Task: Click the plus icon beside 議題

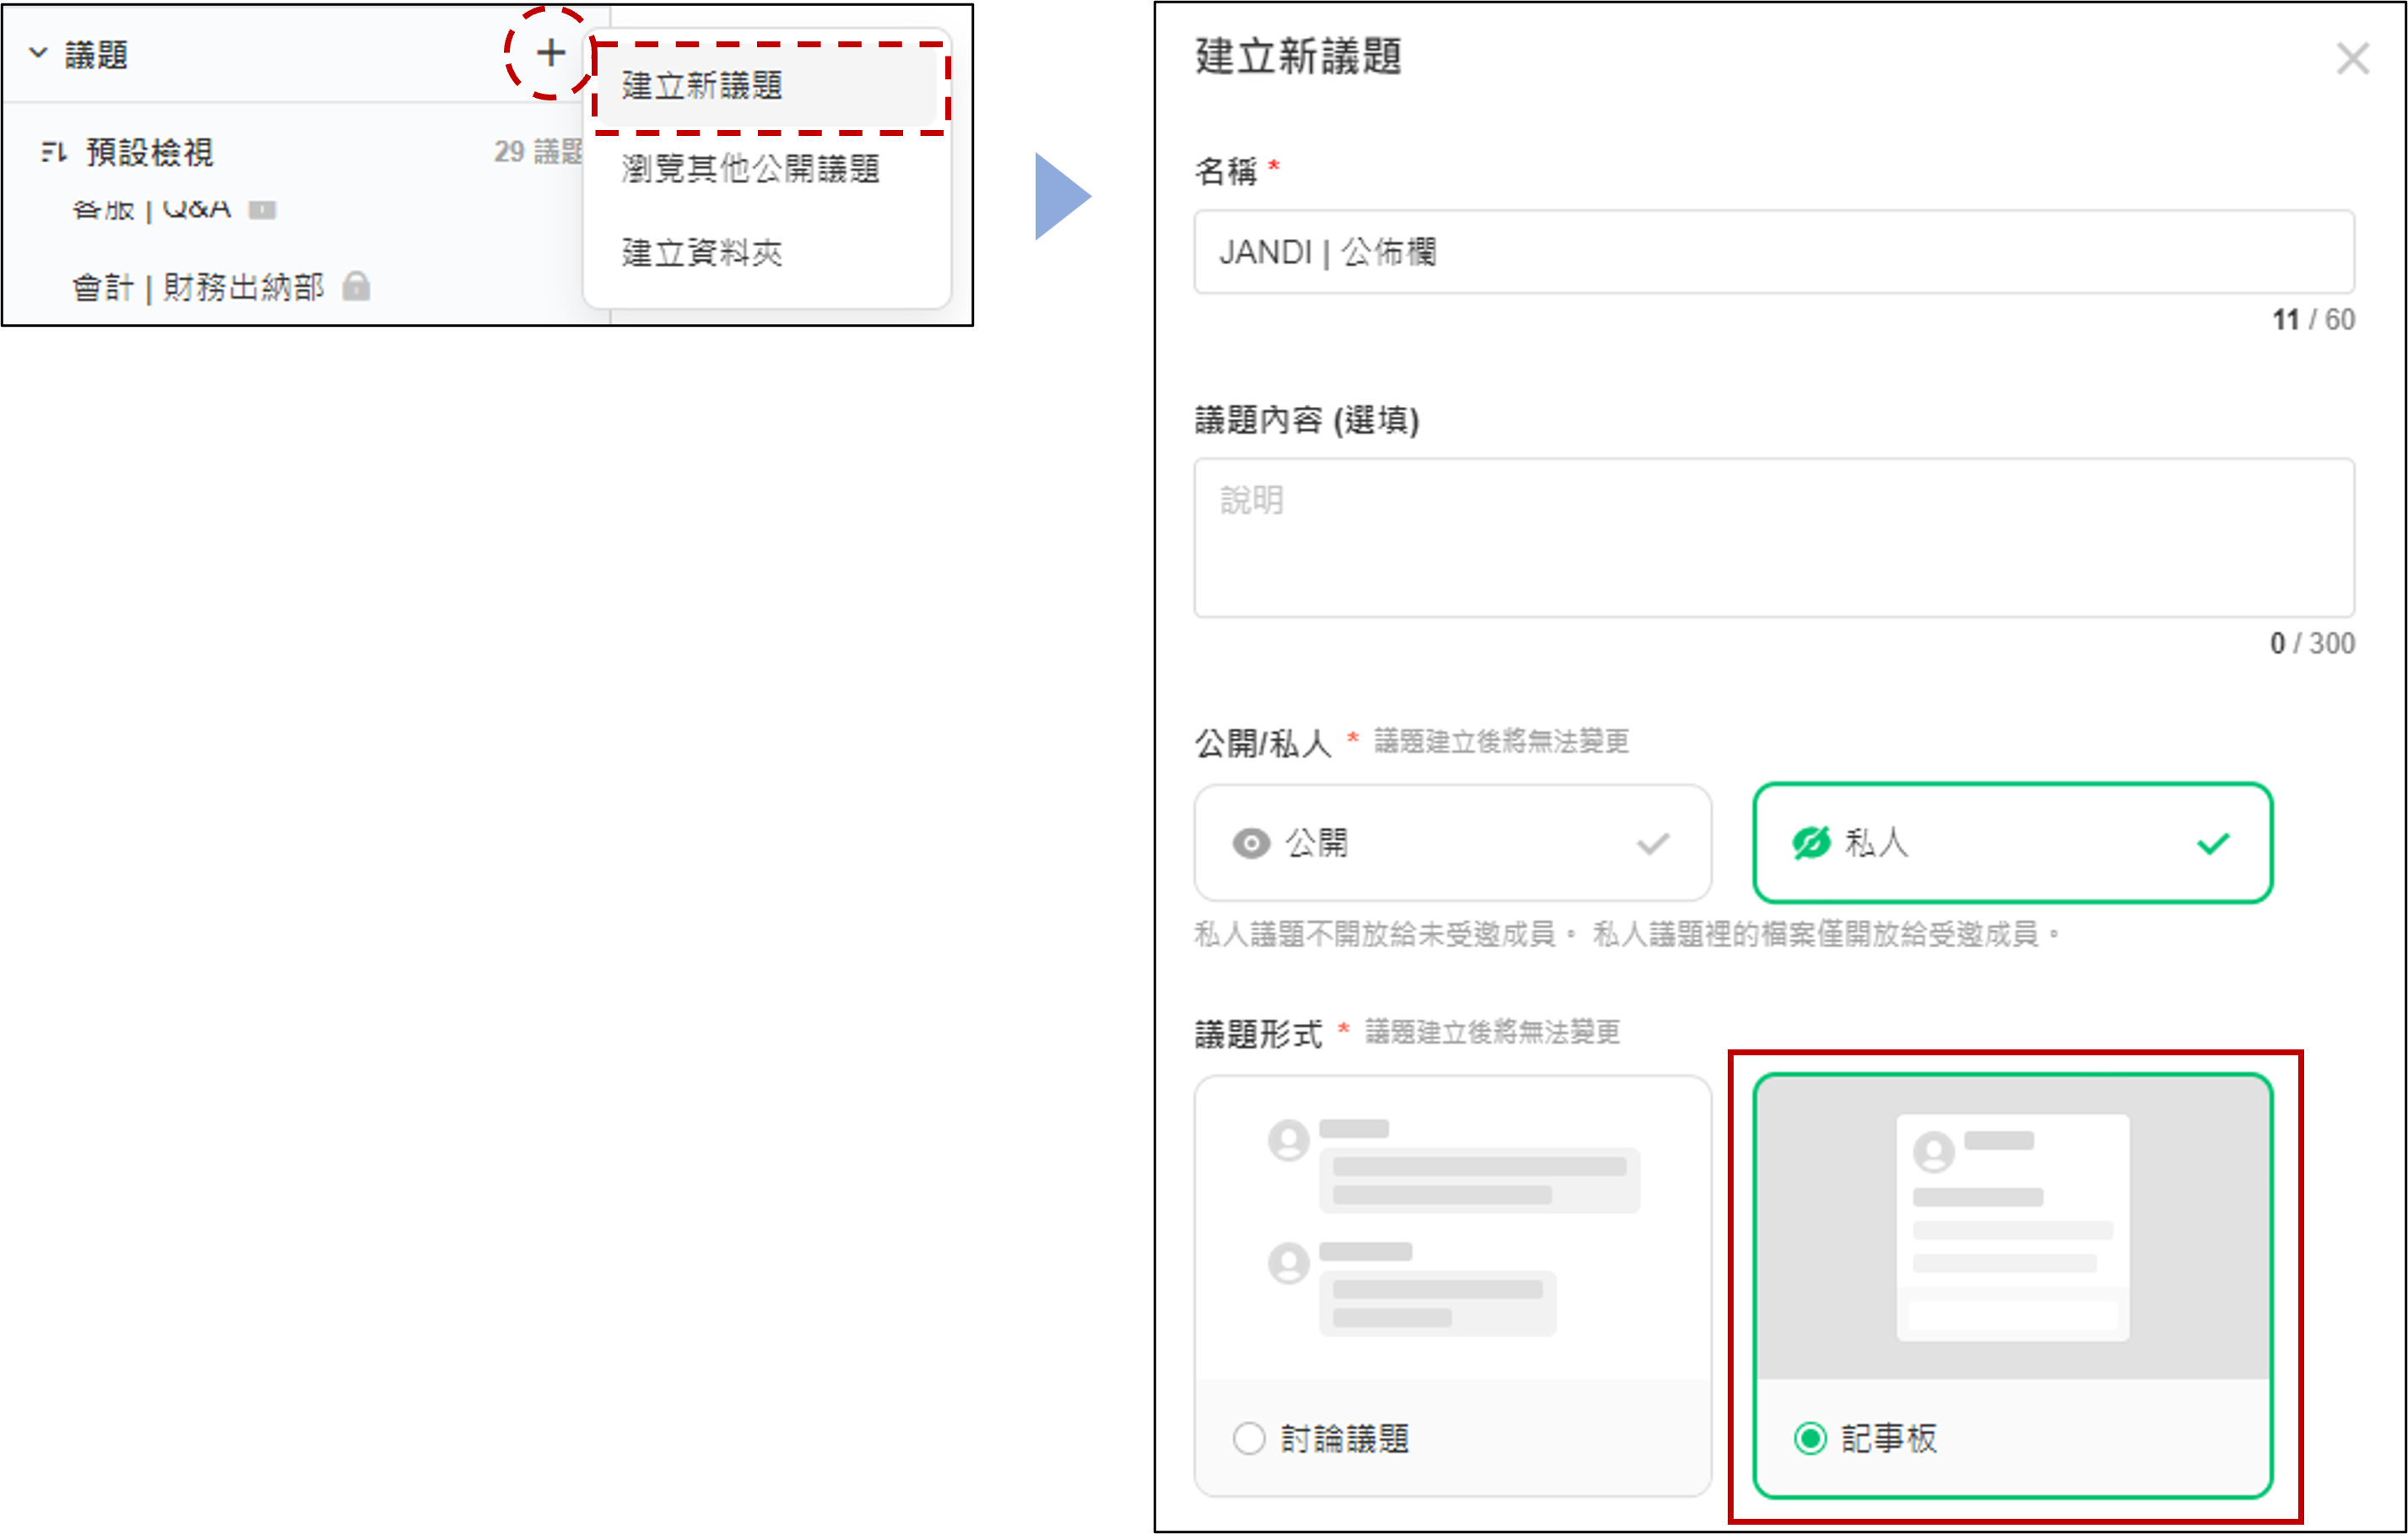Action: [x=550, y=53]
